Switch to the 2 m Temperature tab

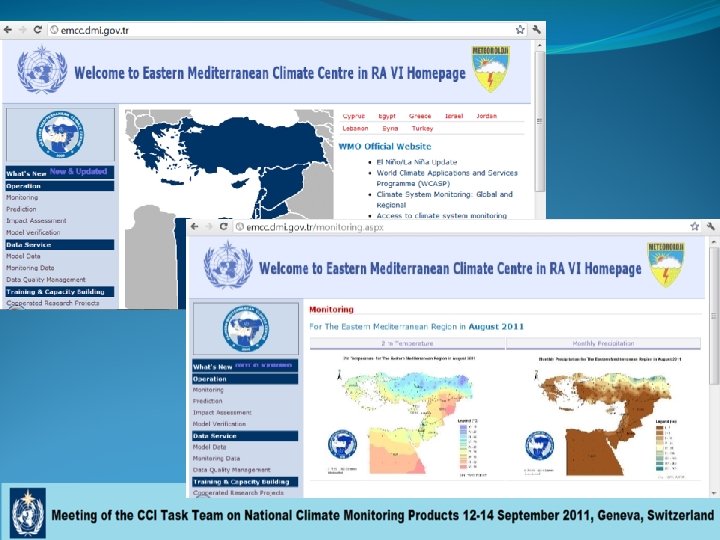(407, 343)
